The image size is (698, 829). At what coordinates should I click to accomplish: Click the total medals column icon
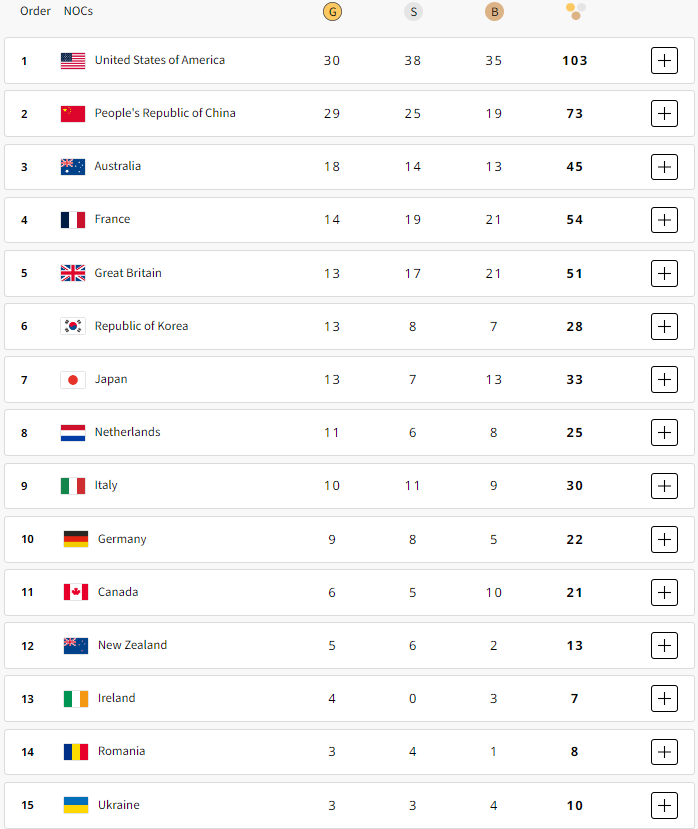(x=575, y=11)
